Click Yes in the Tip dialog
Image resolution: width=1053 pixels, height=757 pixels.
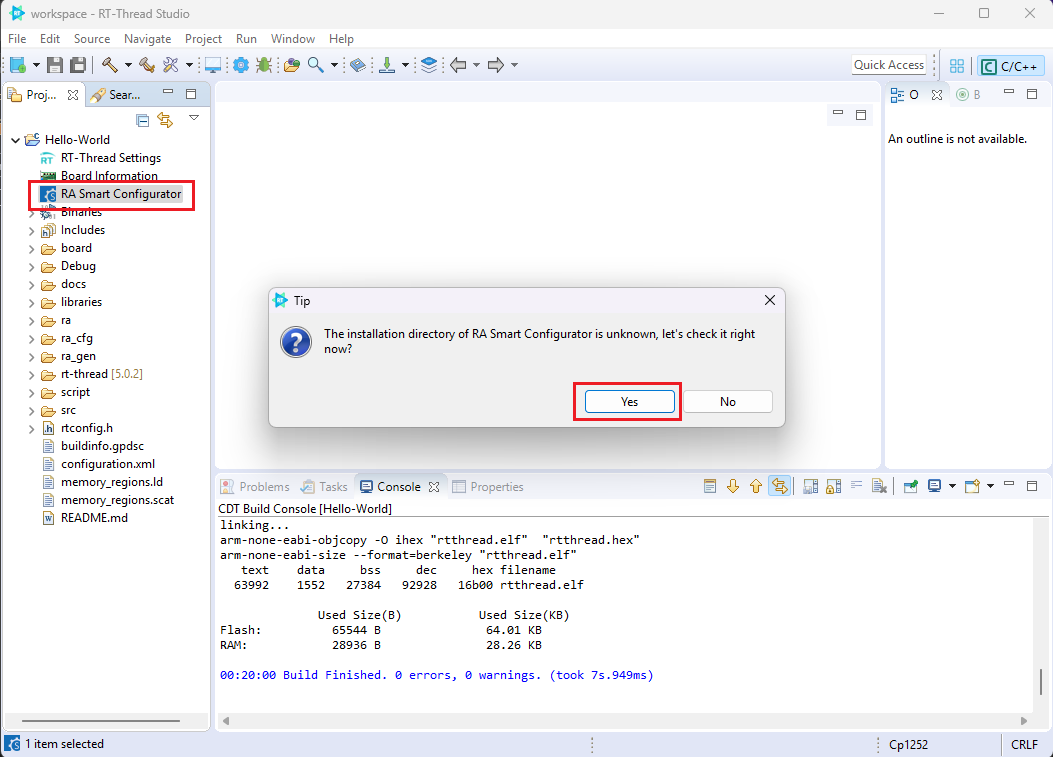point(629,401)
